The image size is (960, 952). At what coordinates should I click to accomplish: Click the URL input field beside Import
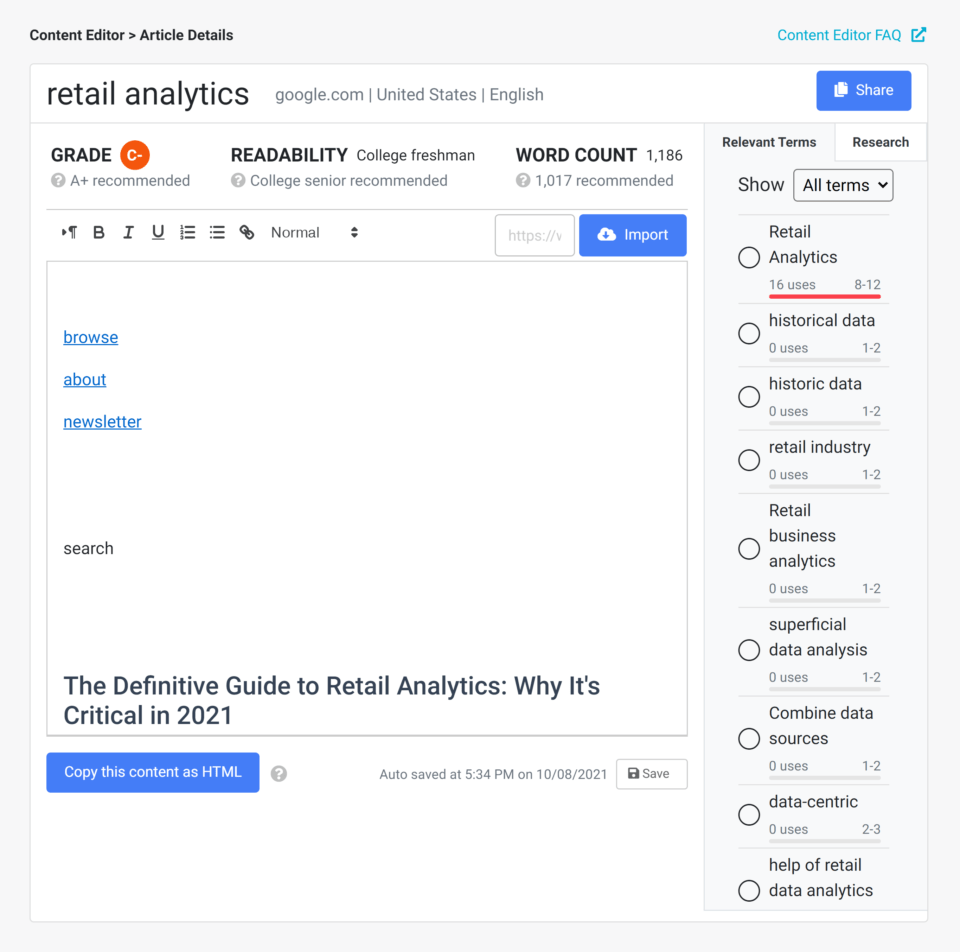[x=534, y=235]
